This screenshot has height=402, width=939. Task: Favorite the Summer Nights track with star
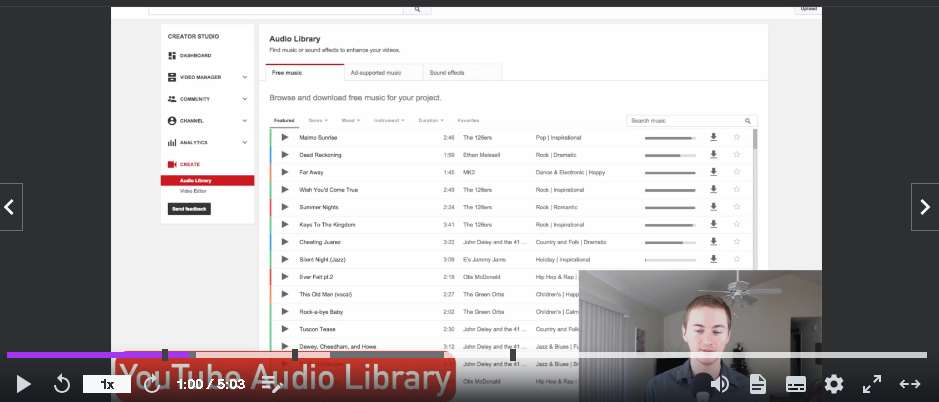coord(737,207)
